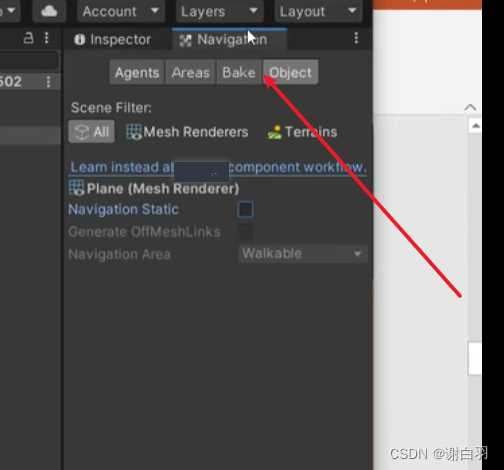Click the lock icon in the left panel
This screenshot has width=504, height=470.
click(29, 38)
